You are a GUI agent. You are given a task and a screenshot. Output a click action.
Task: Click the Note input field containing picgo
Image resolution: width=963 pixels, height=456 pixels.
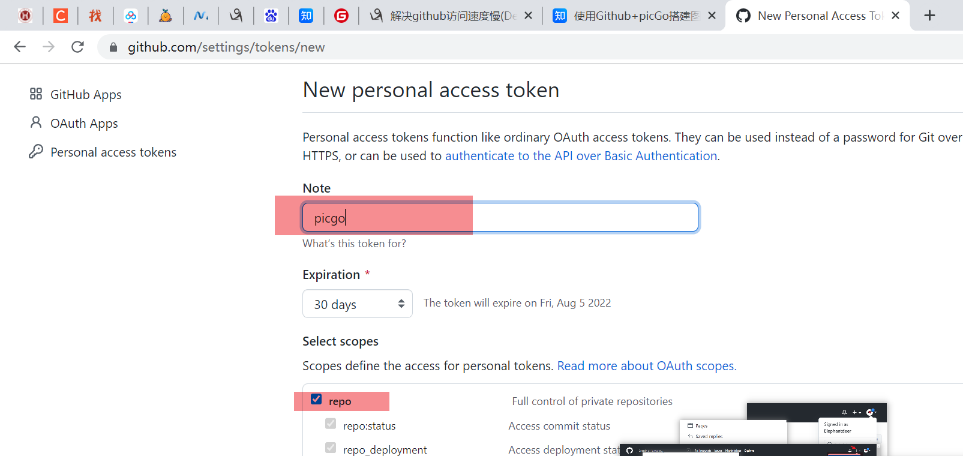500,218
